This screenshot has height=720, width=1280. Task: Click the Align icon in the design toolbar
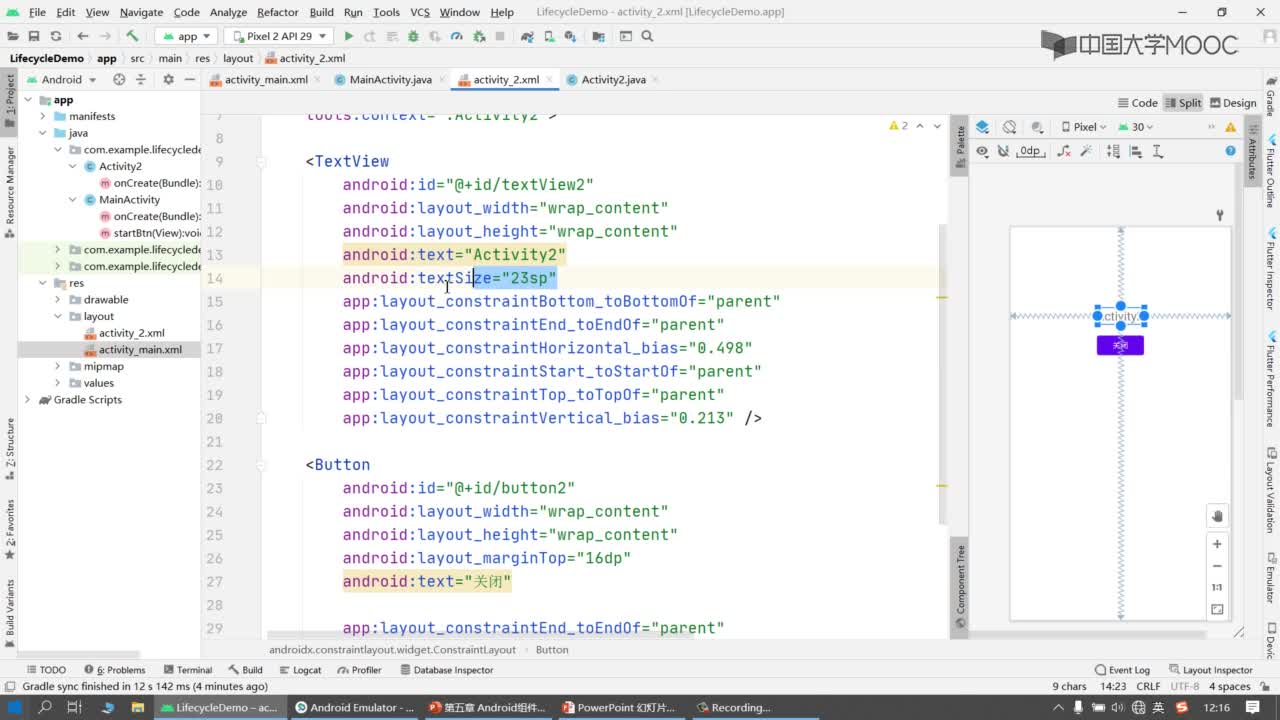click(x=1136, y=151)
